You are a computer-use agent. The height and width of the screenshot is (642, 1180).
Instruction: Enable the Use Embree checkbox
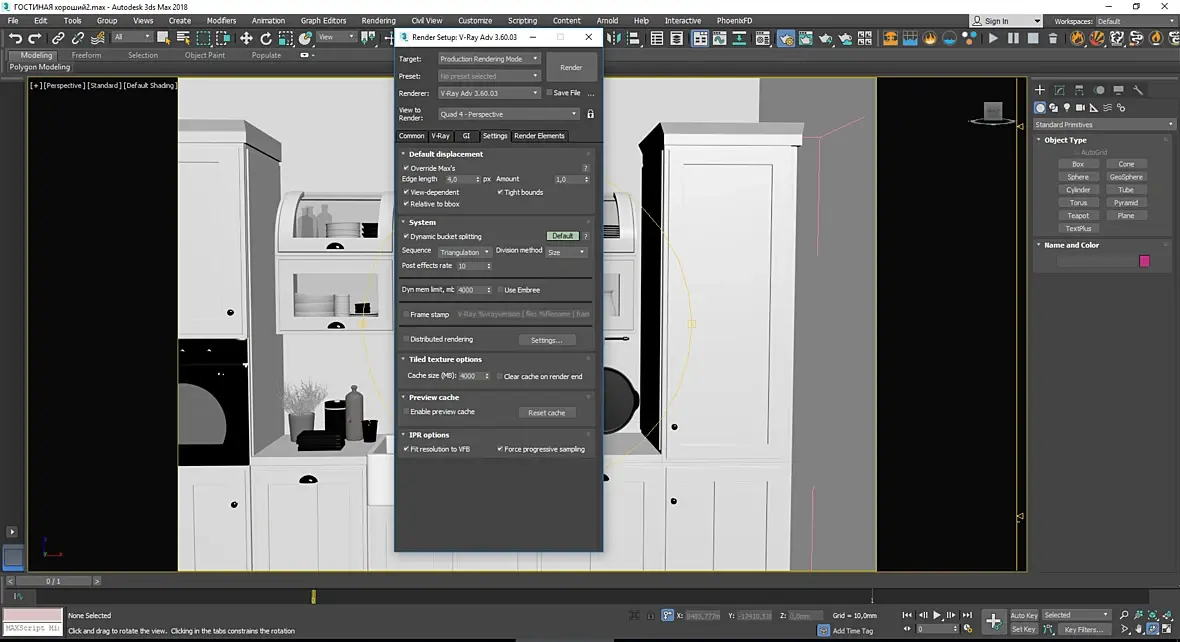(500, 290)
